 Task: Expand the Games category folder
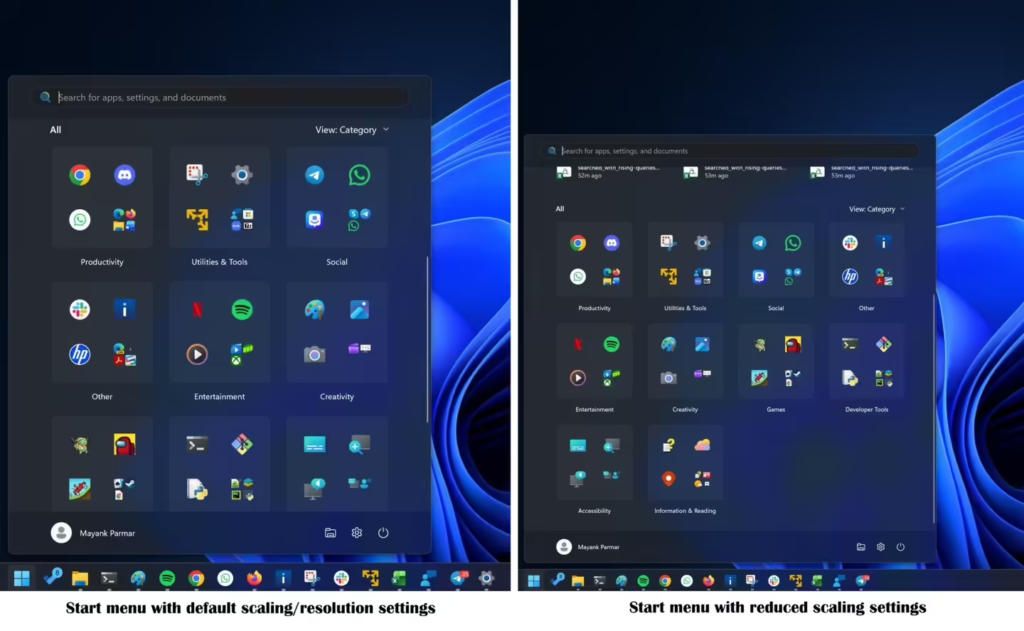pos(777,360)
